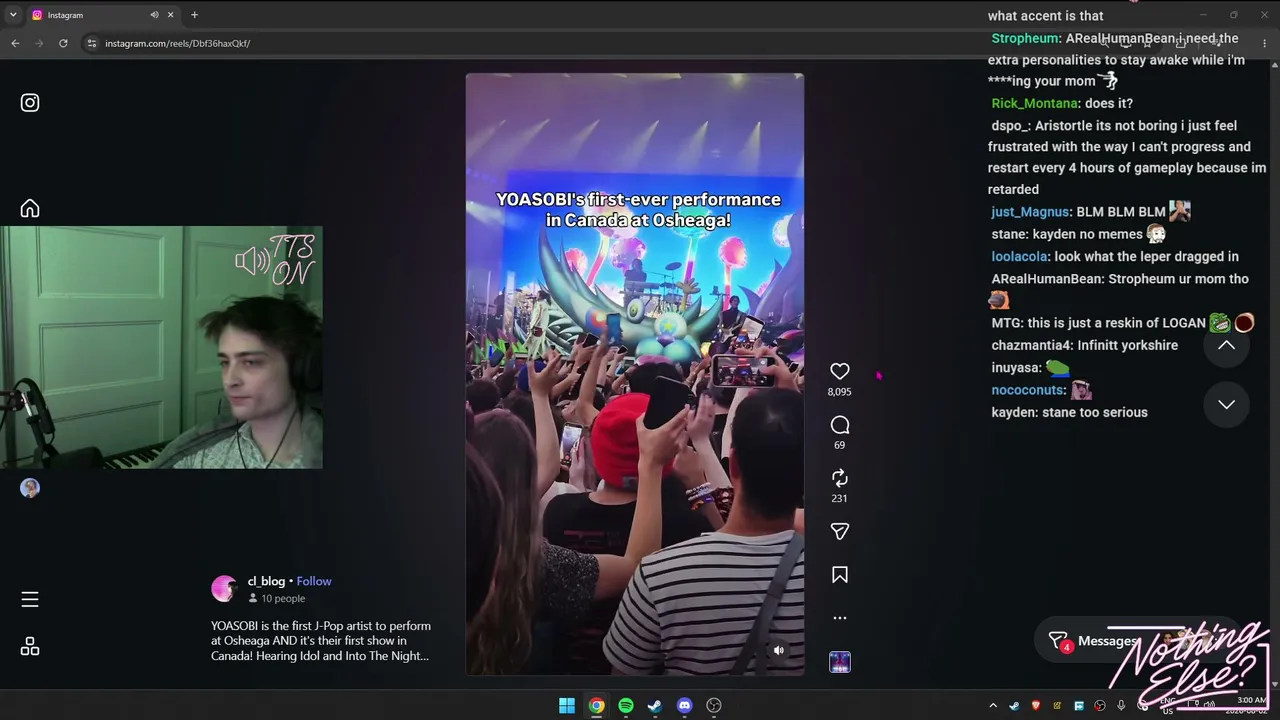Viewport: 1280px width, 720px height.
Task: Click the 231 reposts count
Action: coord(840,498)
